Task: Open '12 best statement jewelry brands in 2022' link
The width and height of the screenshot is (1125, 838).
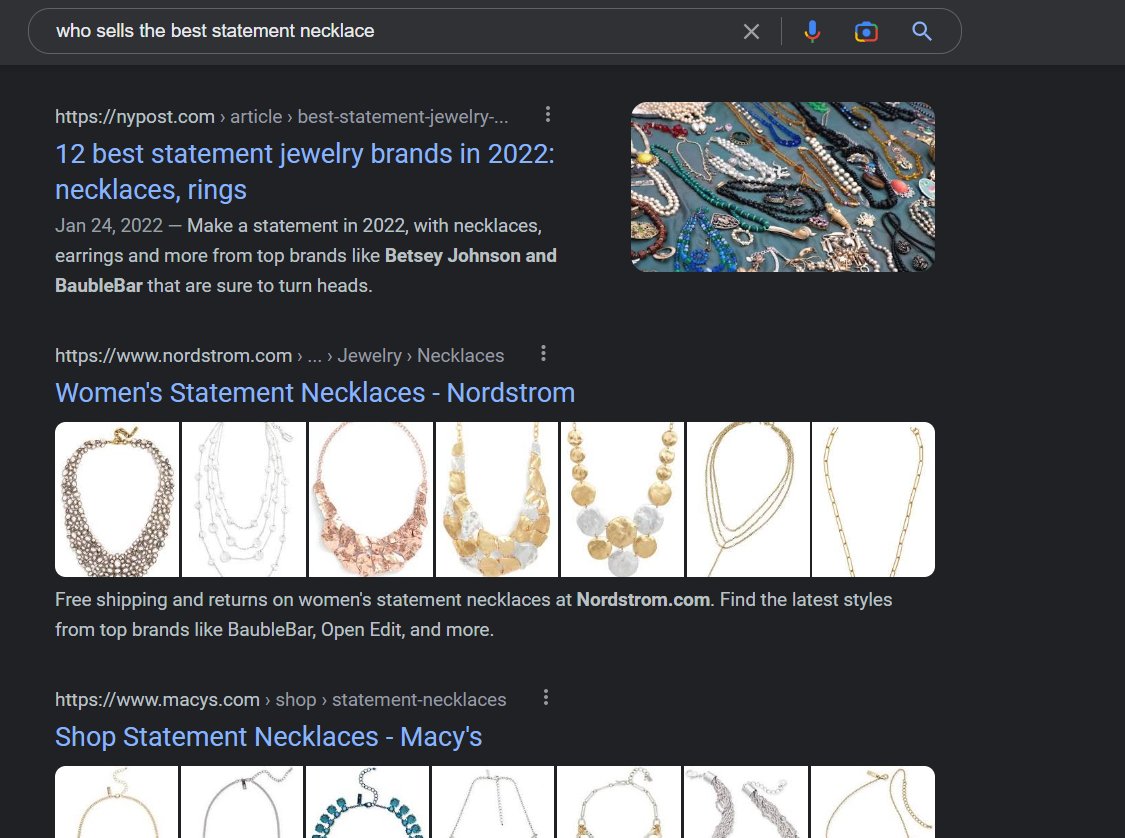Action: 305,171
